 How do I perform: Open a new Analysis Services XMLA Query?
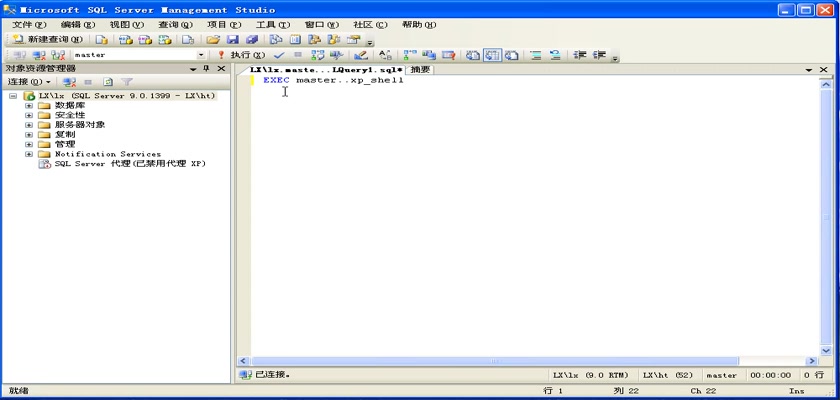pos(165,40)
